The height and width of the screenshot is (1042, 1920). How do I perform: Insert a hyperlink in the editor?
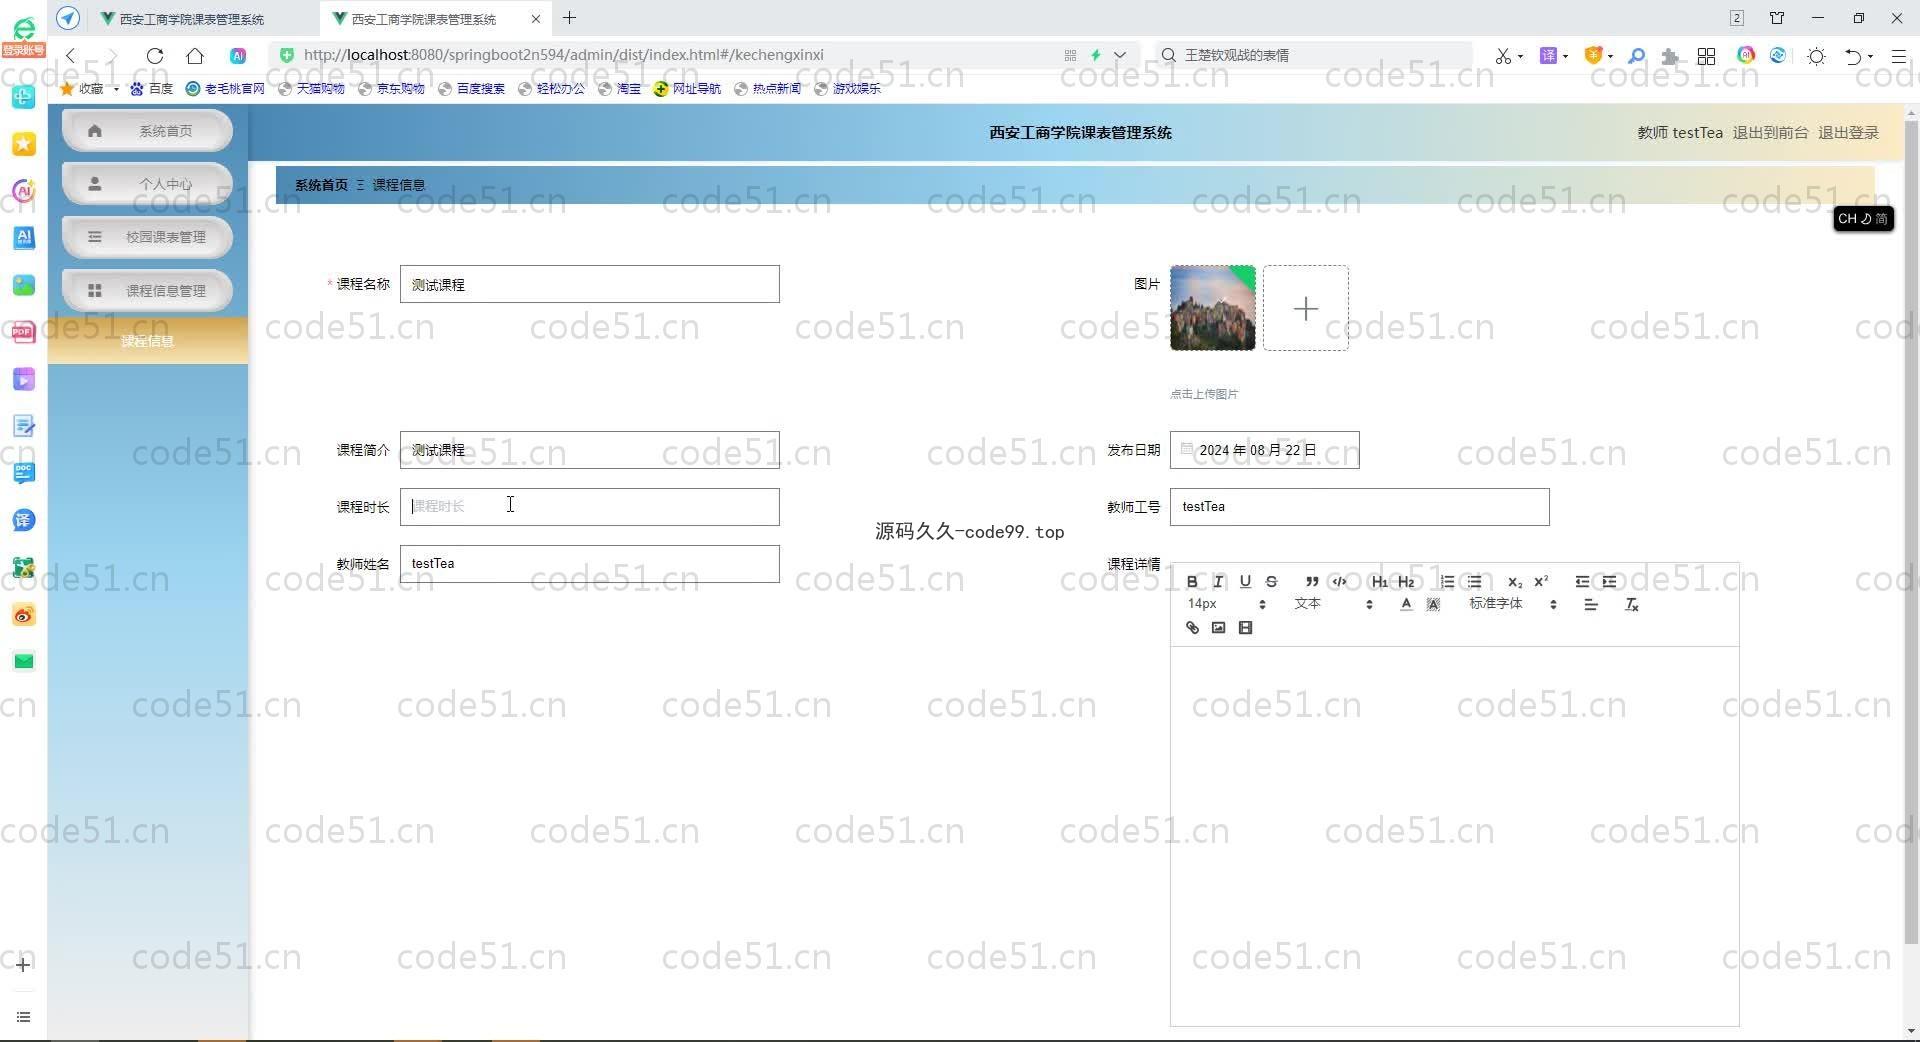1192,628
